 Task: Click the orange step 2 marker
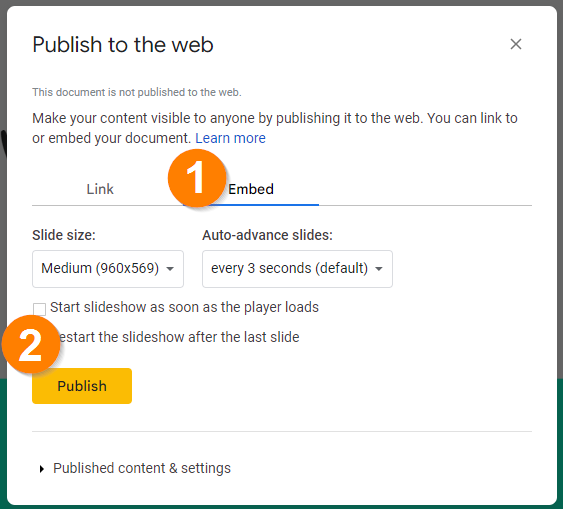point(31,344)
